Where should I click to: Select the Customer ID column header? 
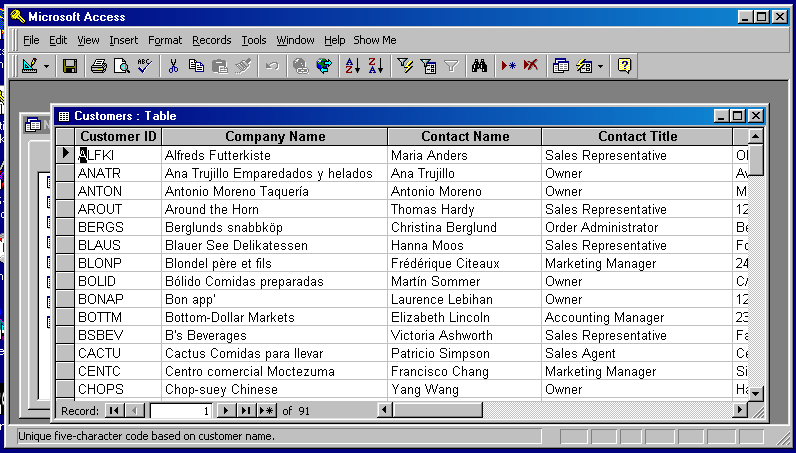[x=118, y=137]
